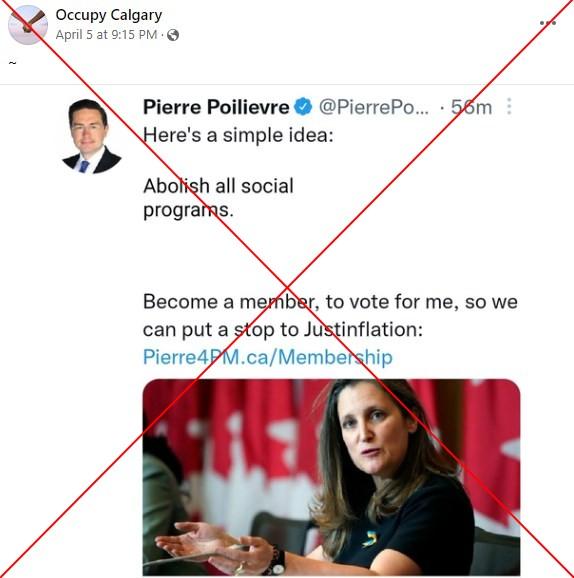Click the April 5 at 9:15 PM timestamp

coord(107,35)
